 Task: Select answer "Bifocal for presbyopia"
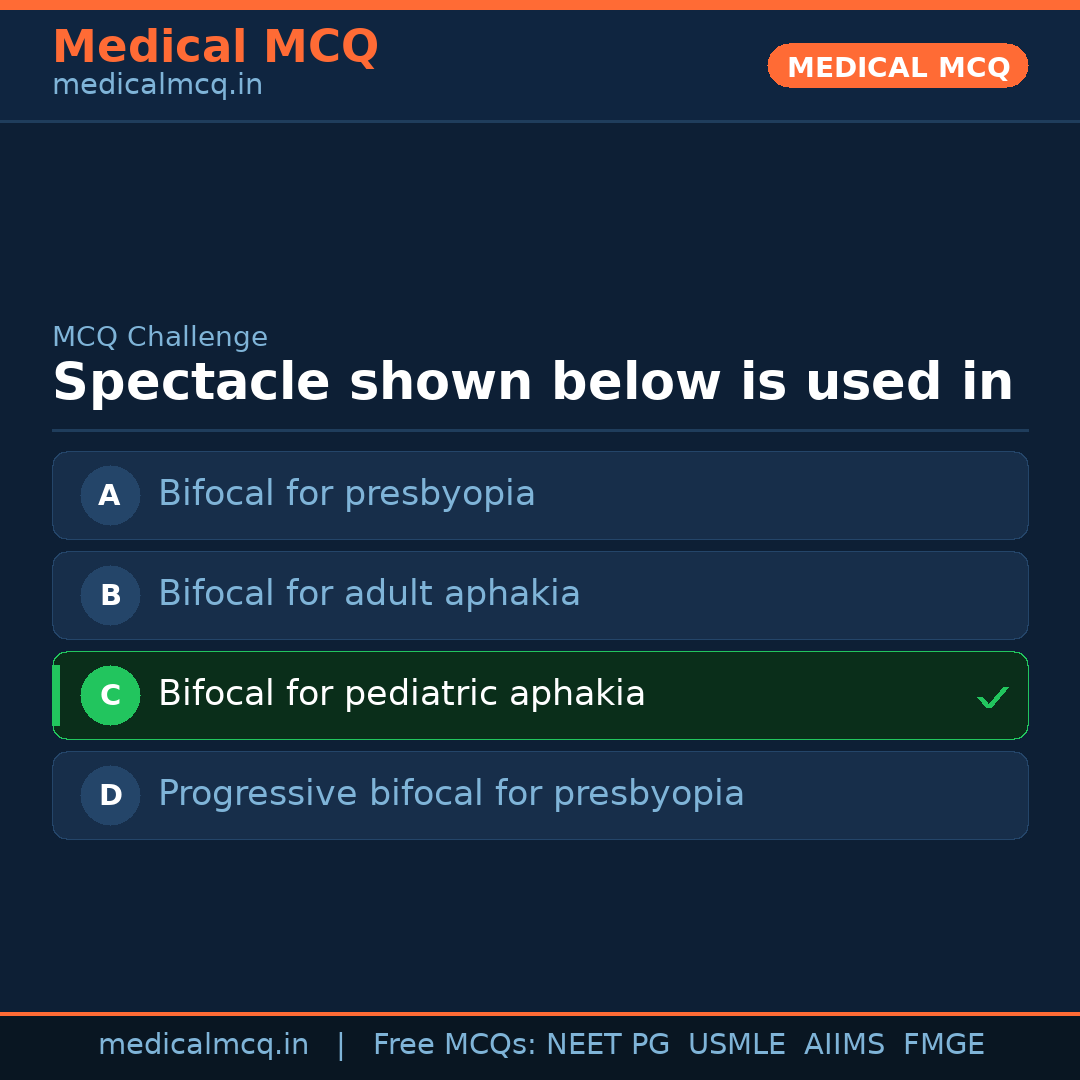point(346,494)
